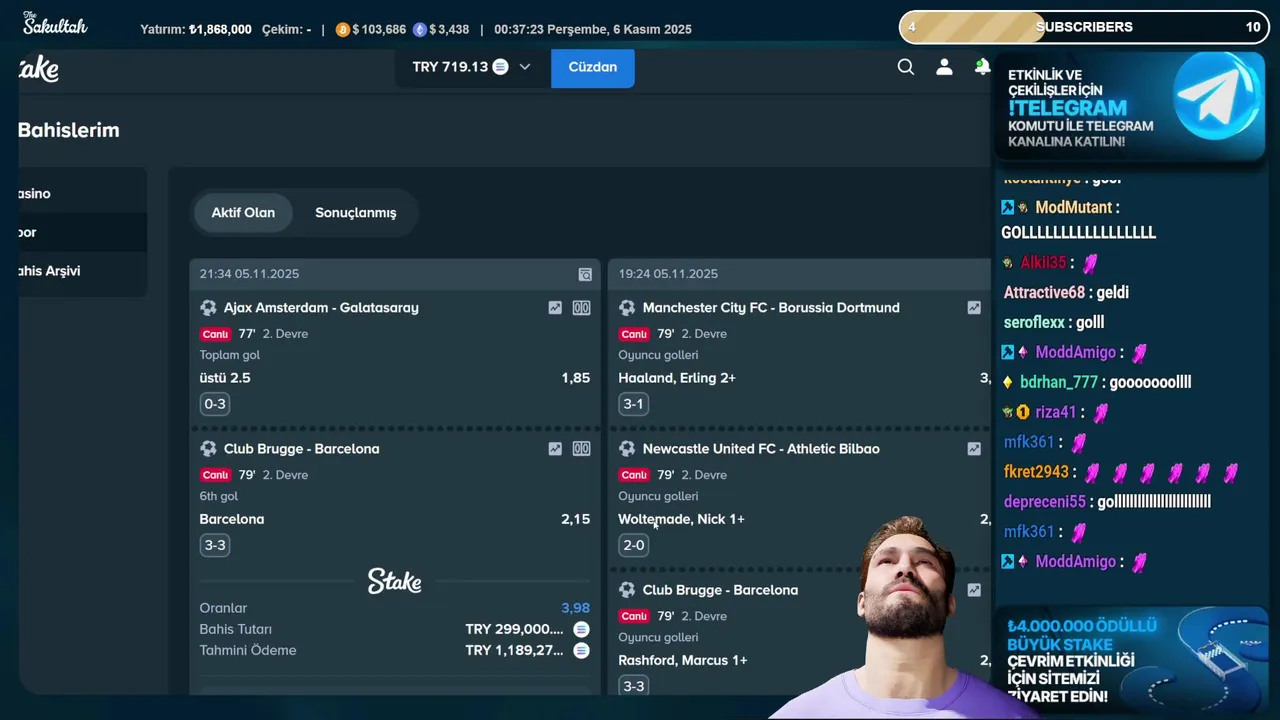The width and height of the screenshot is (1280, 720).
Task: Click the 0-3 score badge under üstü 2.5
Action: pyautogui.click(x=215, y=404)
